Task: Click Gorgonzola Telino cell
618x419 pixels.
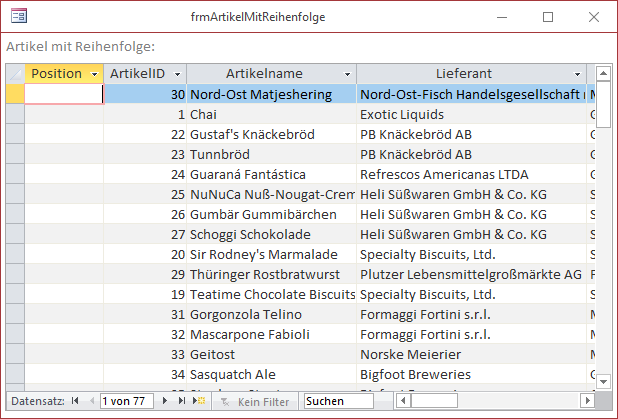Action: (272, 315)
